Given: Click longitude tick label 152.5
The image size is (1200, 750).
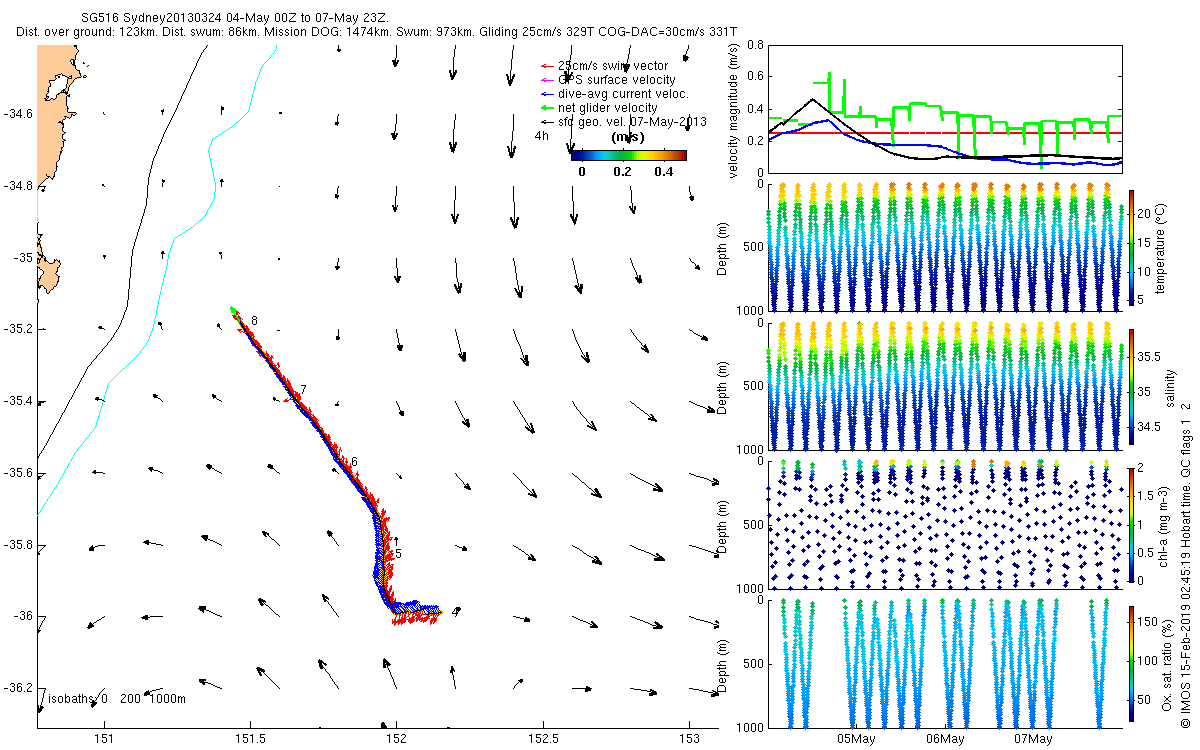Looking at the screenshot, I should point(543,738).
